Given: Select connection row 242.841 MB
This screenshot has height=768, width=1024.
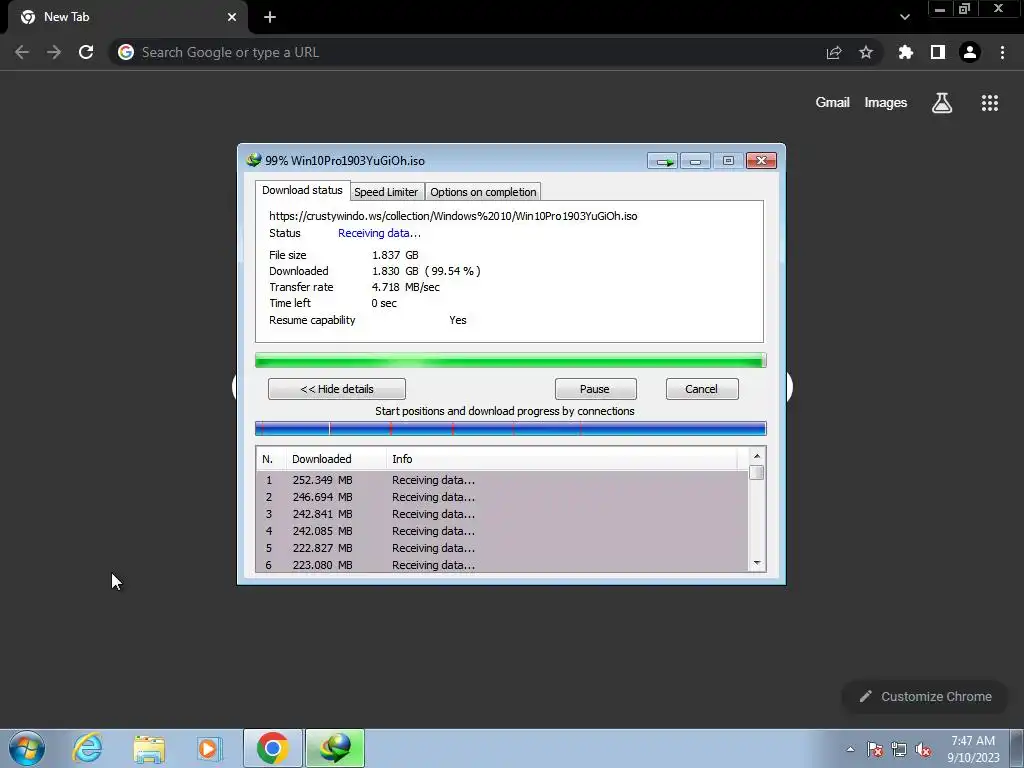Looking at the screenshot, I should pos(502,514).
